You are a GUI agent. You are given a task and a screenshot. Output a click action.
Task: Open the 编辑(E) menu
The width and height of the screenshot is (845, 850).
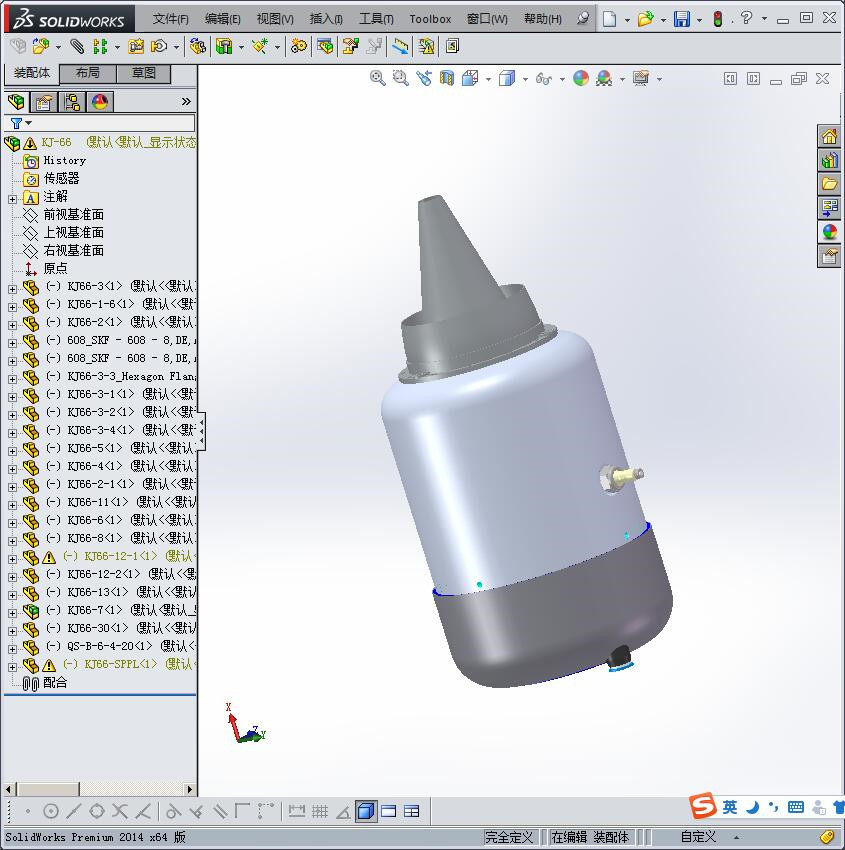pyautogui.click(x=222, y=19)
